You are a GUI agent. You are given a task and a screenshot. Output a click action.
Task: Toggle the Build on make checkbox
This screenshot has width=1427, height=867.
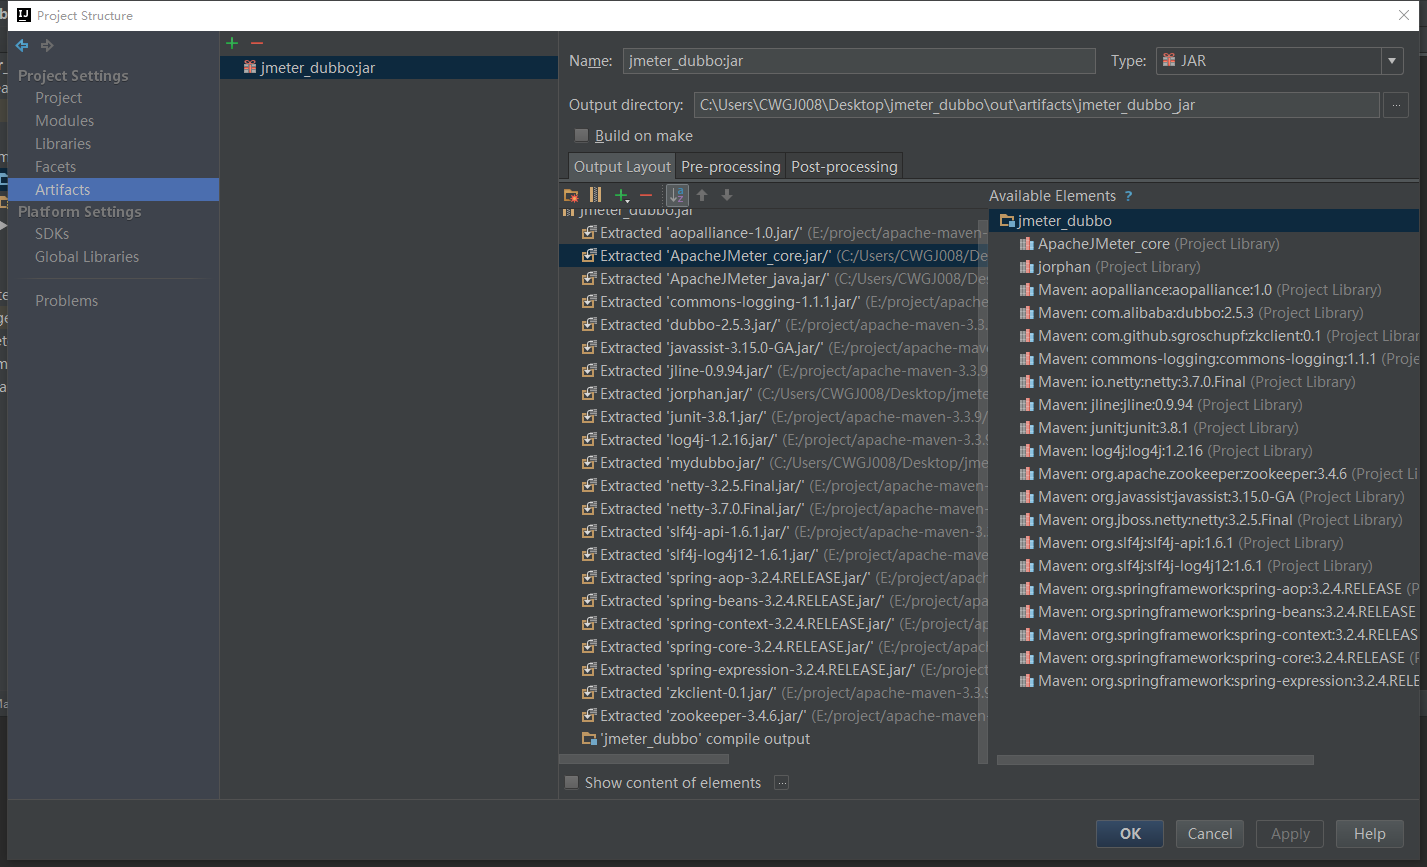pos(581,136)
